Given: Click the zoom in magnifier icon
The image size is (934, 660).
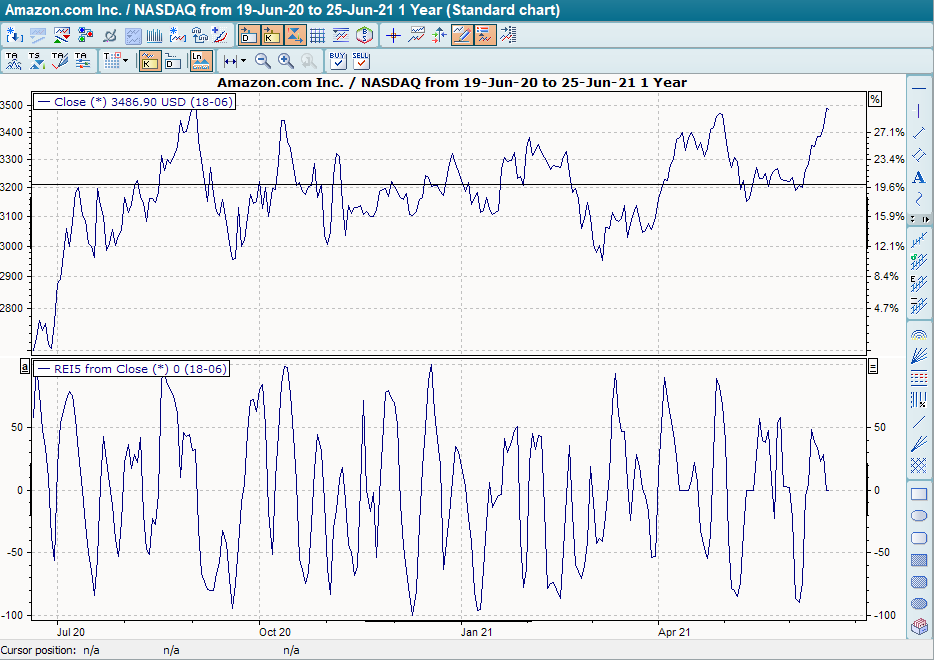Looking at the screenshot, I should pyautogui.click(x=286, y=61).
